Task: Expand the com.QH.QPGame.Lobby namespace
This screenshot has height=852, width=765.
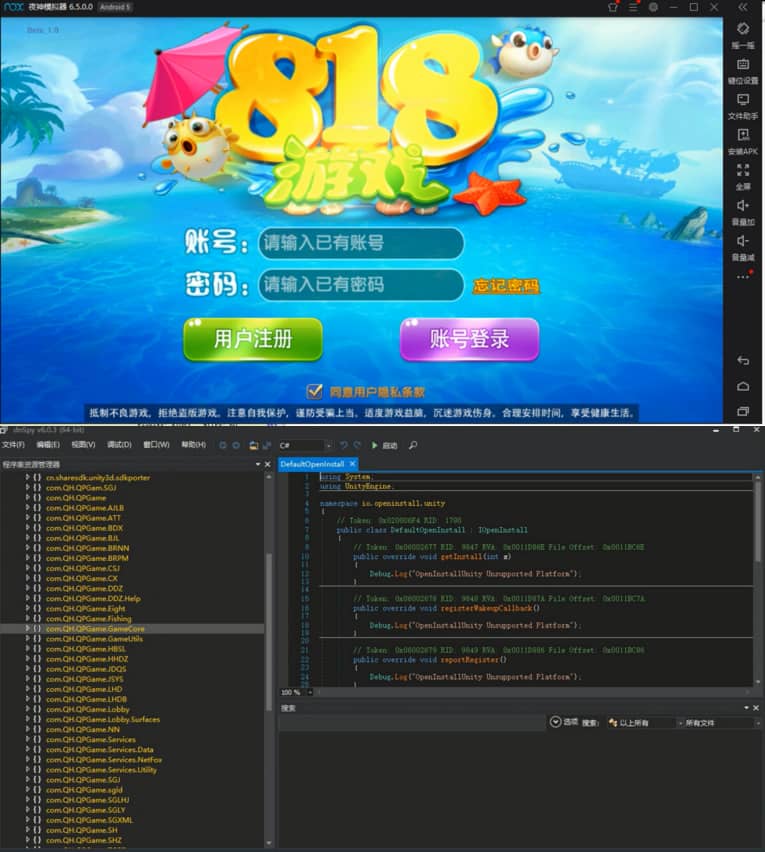Action: click(27, 709)
